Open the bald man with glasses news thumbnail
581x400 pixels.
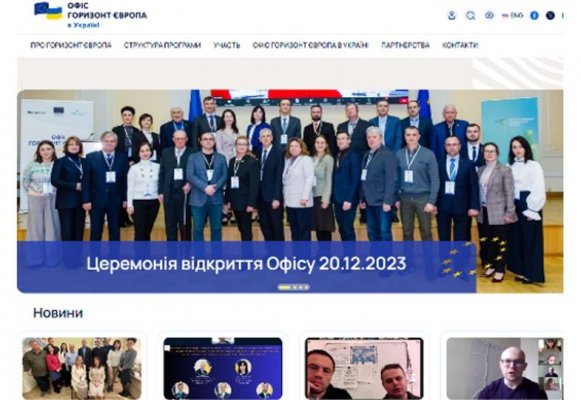505,369
